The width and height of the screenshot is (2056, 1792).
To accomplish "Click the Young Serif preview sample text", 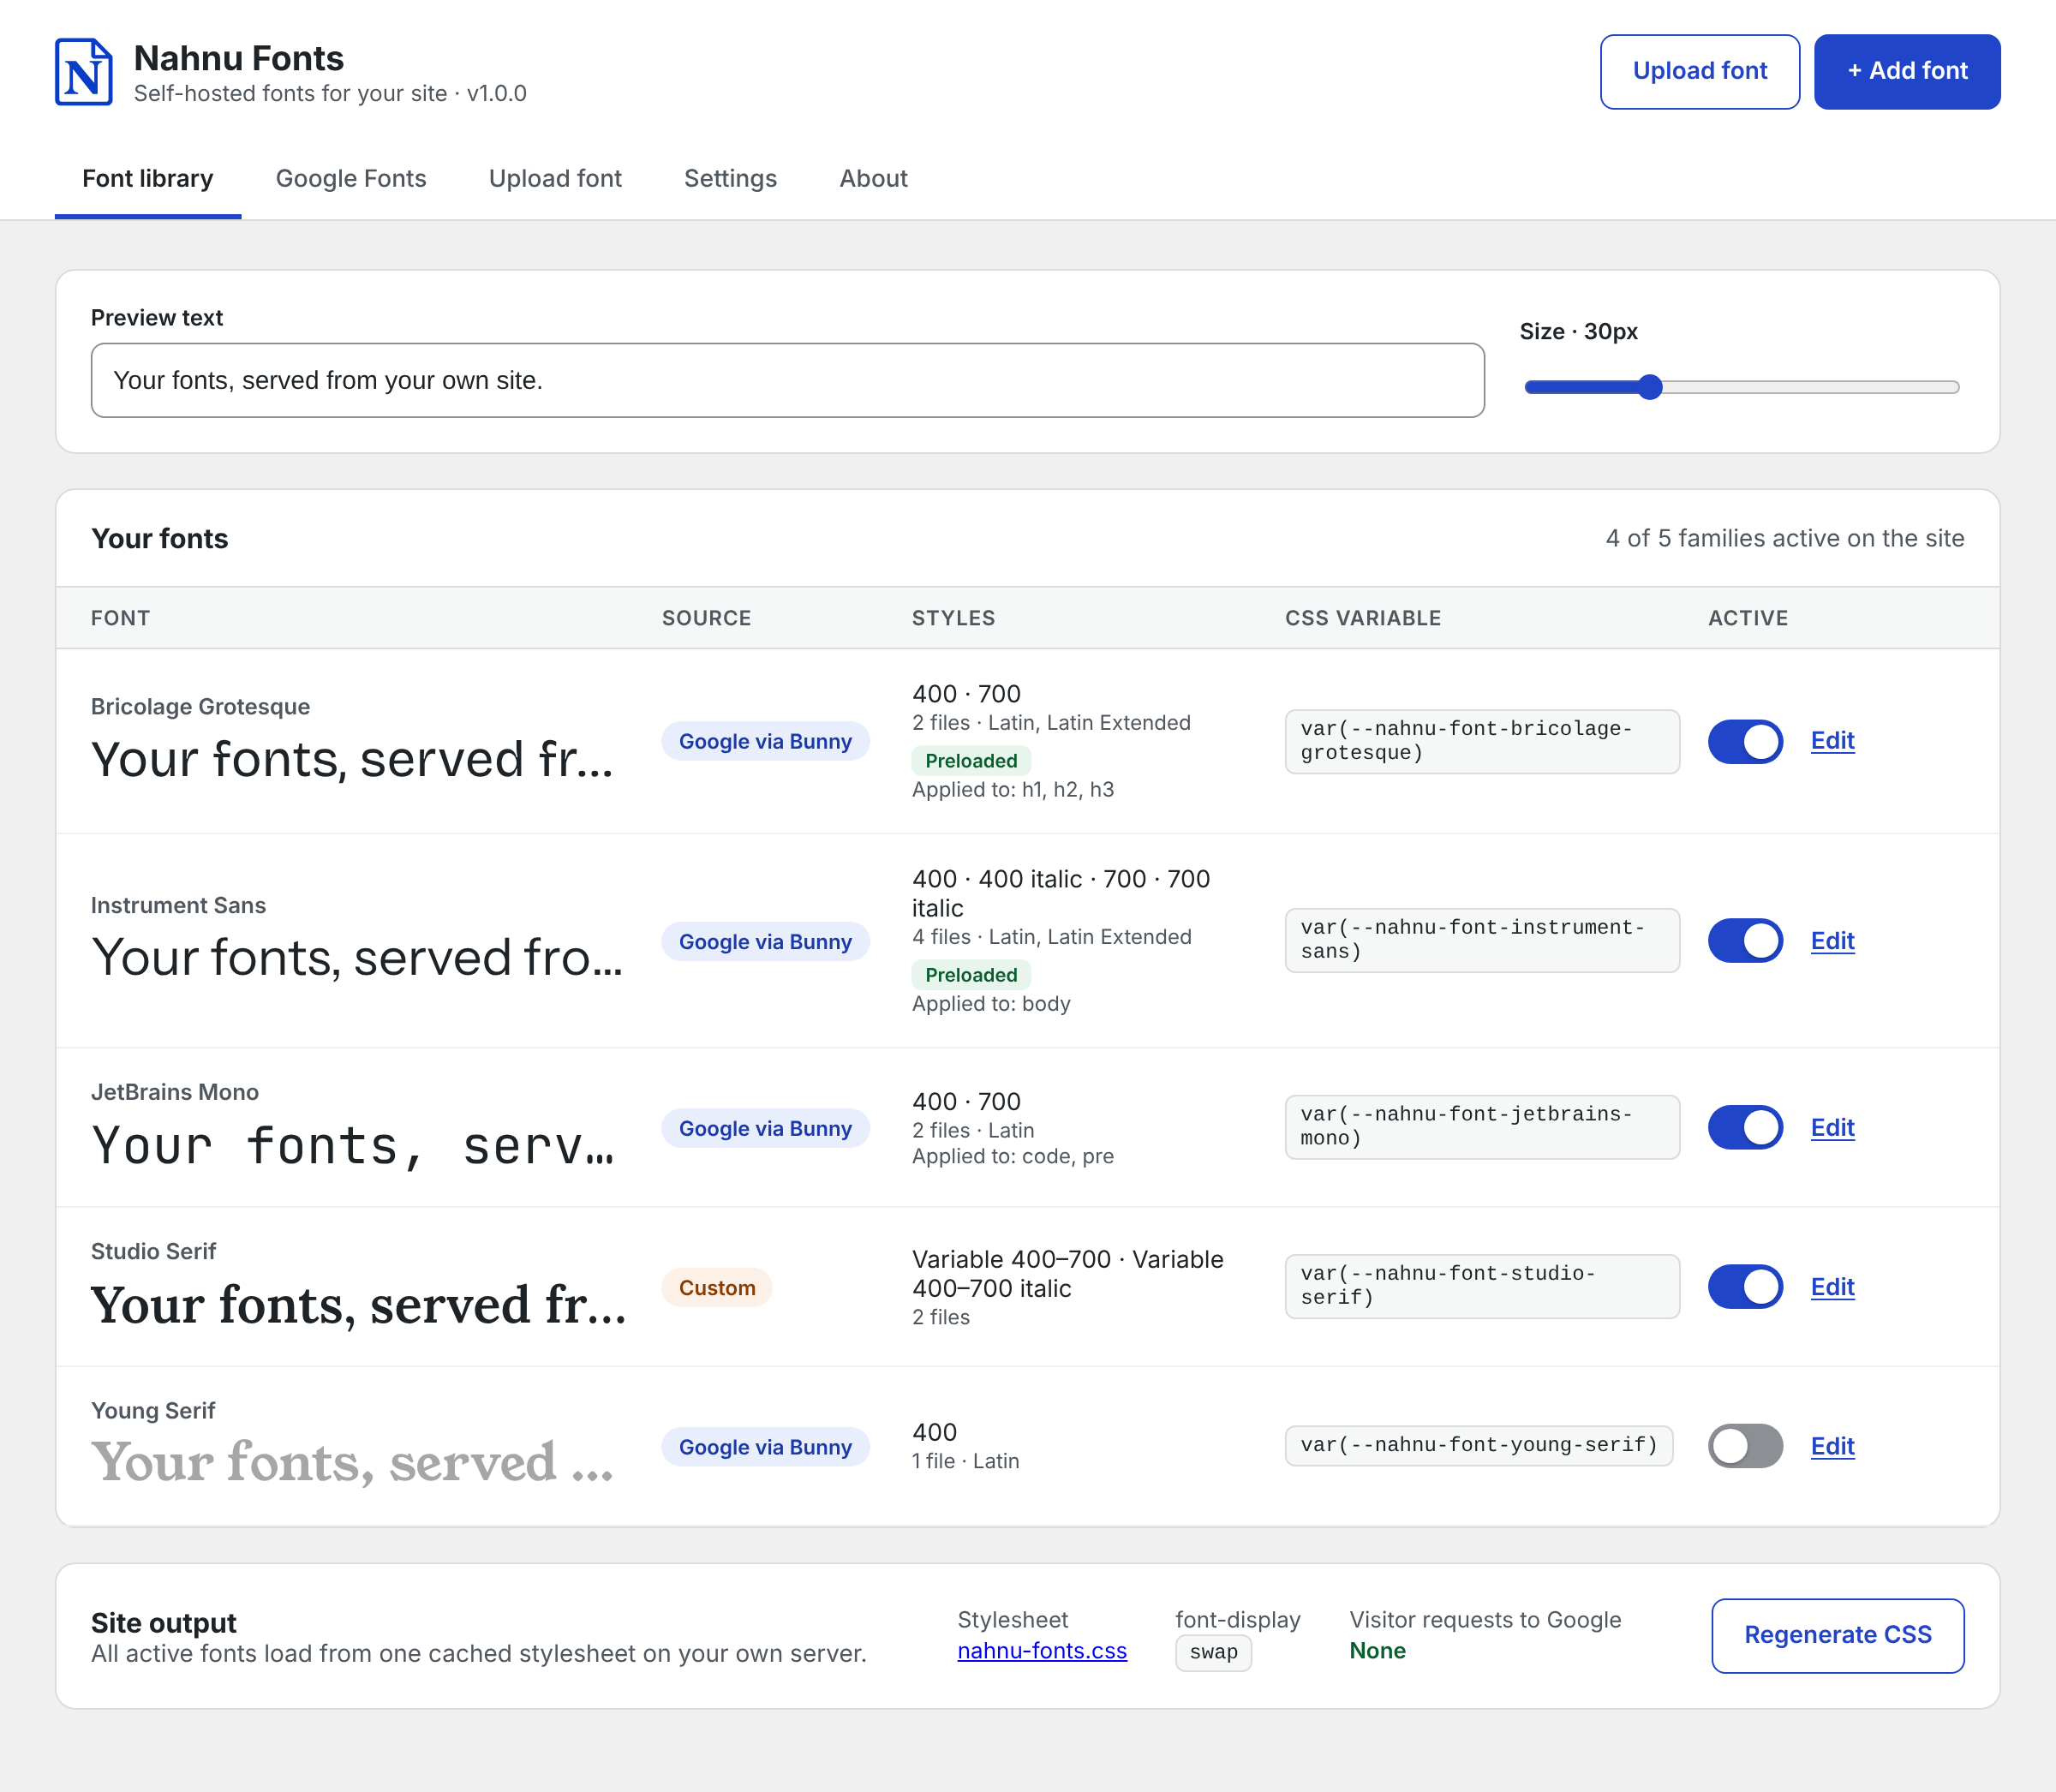I will (352, 1463).
